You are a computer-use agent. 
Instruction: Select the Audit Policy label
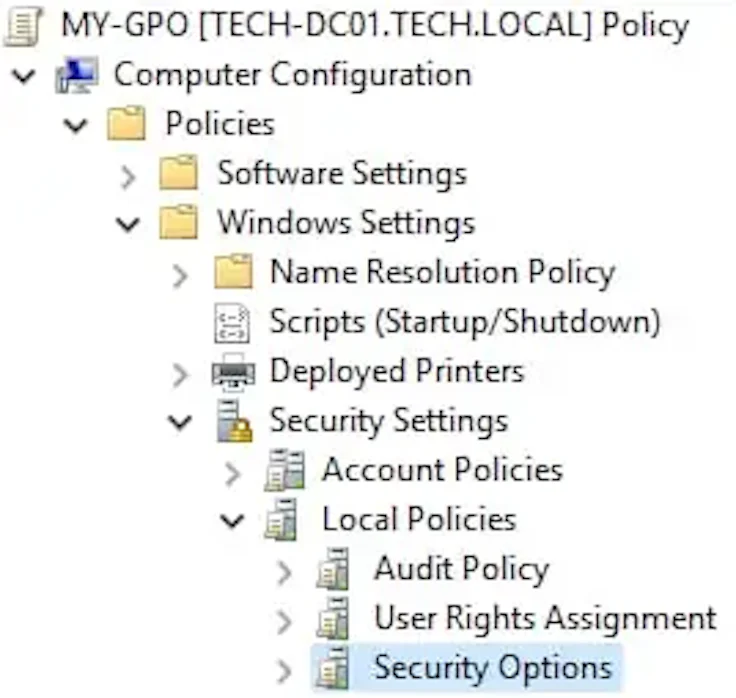coord(462,569)
